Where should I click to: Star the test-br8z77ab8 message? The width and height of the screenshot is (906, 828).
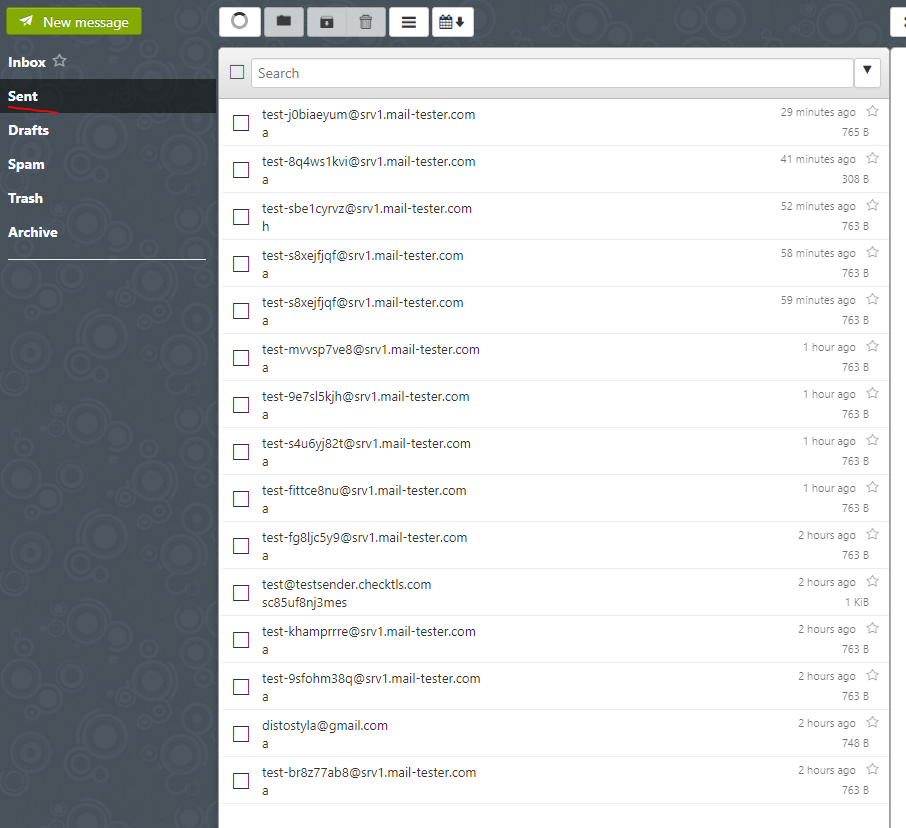coord(872,769)
